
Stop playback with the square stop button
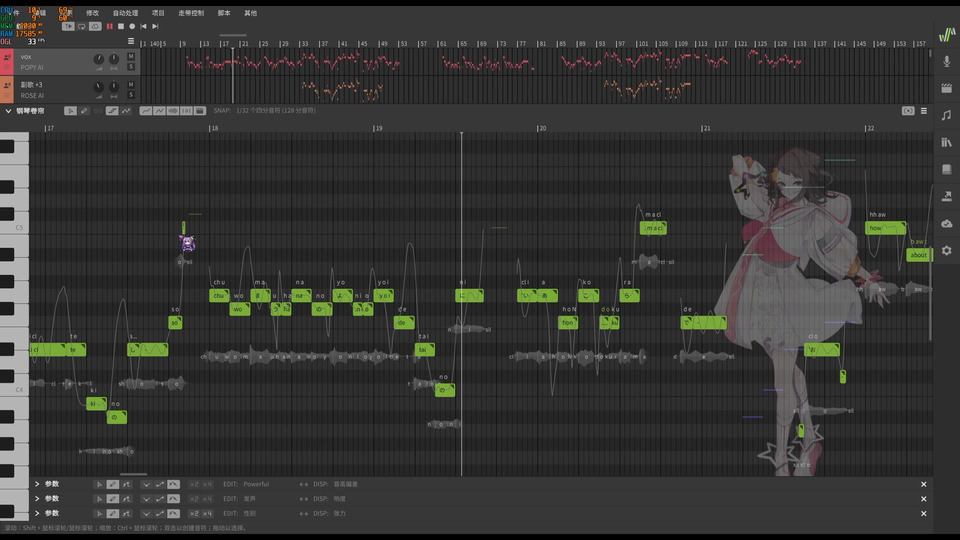[x=121, y=26]
